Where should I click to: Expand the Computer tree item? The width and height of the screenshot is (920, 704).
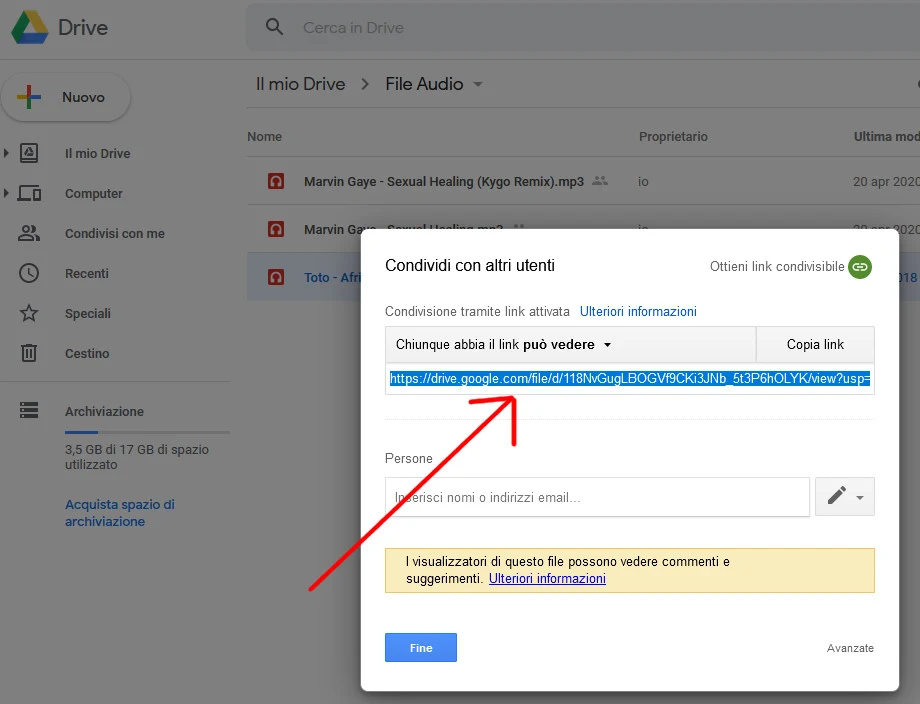(7, 193)
